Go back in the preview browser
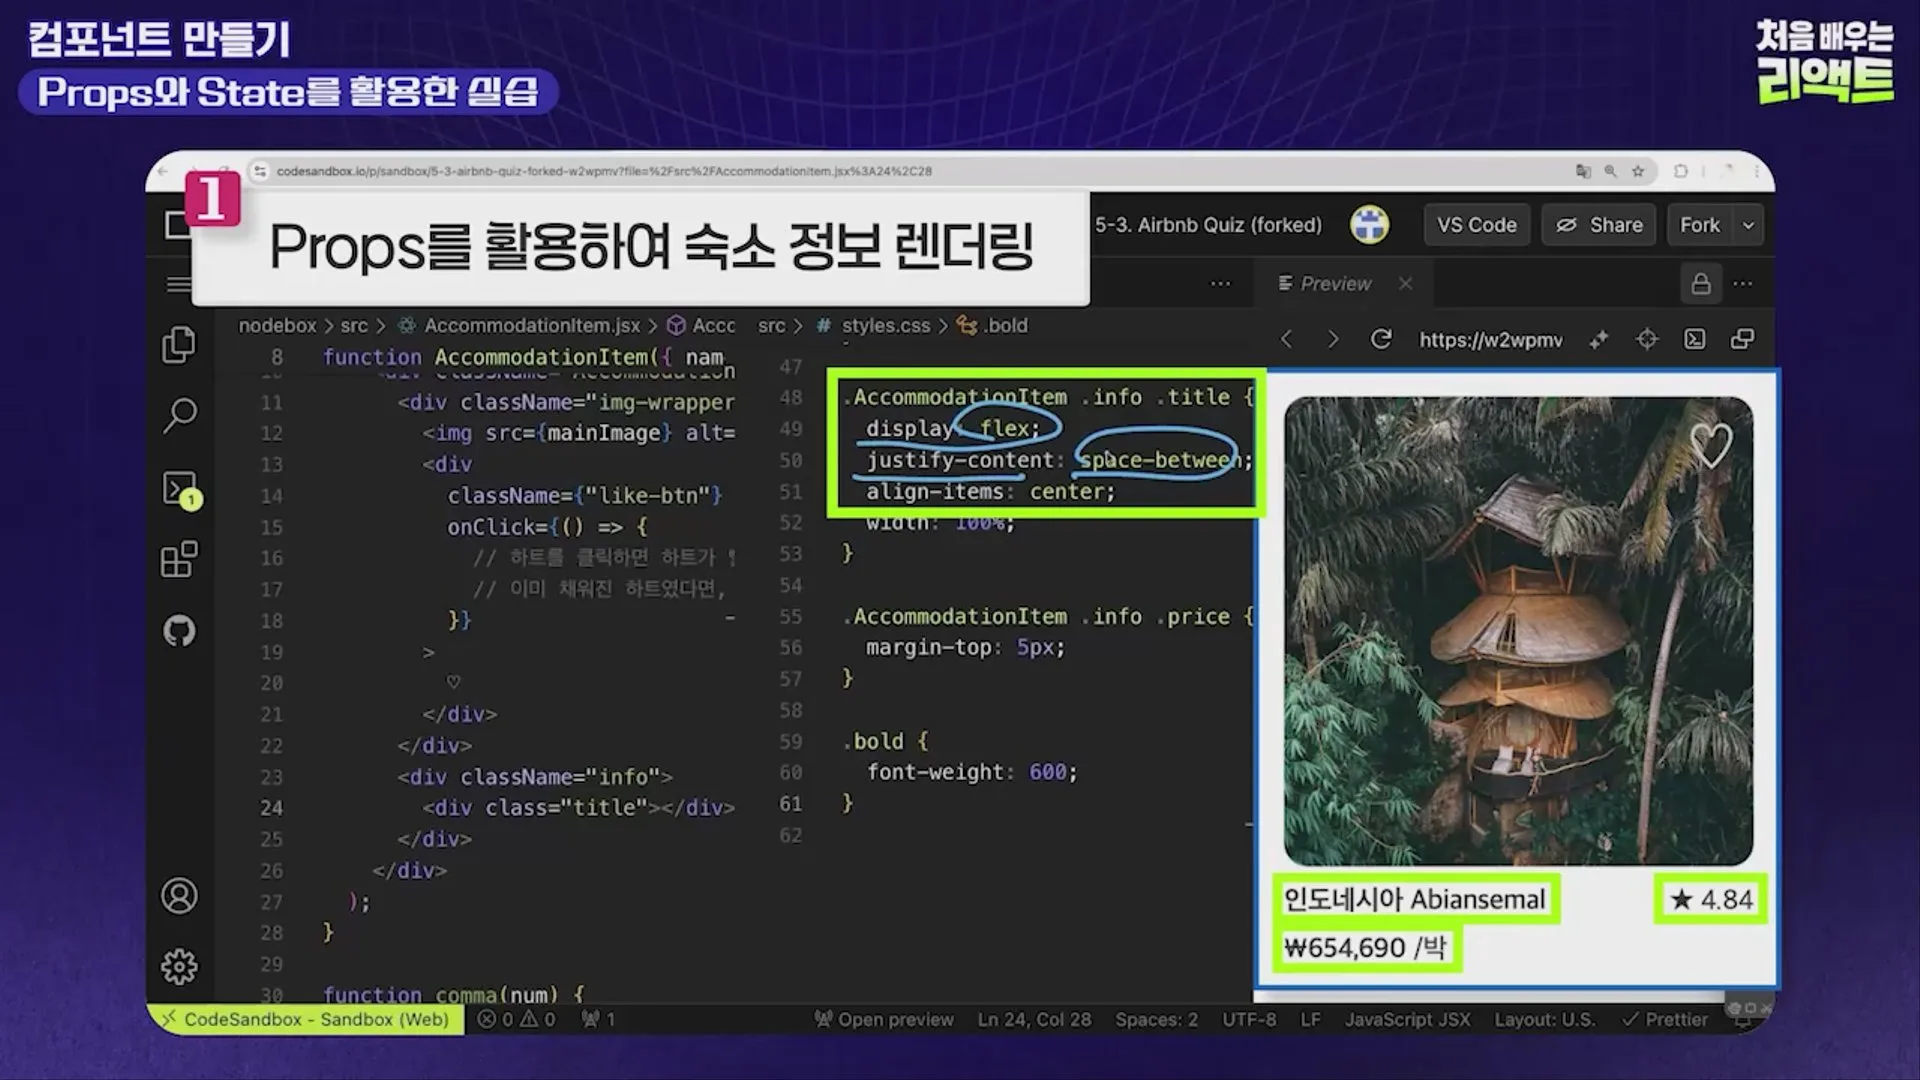Viewport: 1920px width, 1080px height. point(1287,339)
